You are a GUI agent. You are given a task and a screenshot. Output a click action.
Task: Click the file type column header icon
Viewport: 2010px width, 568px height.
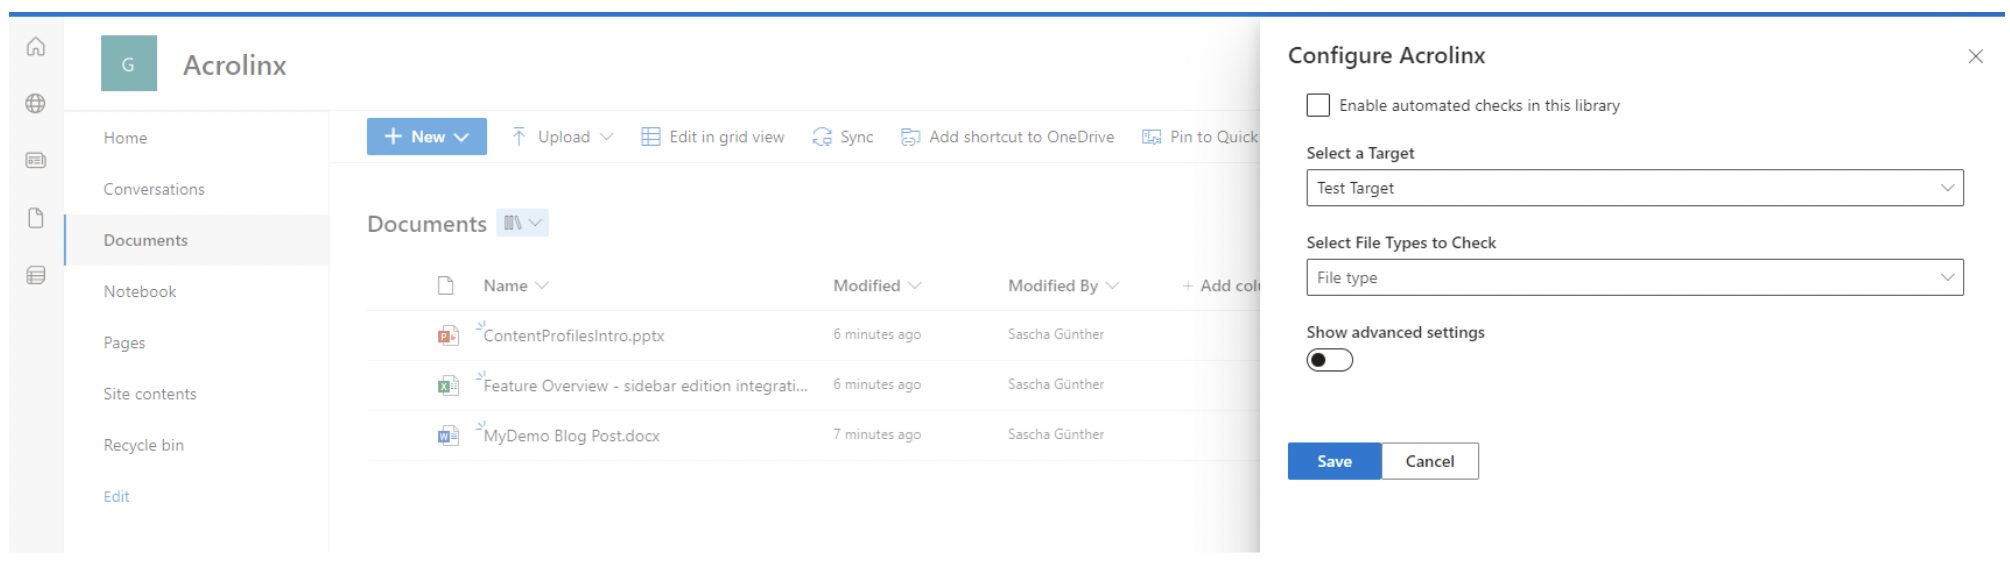click(x=446, y=286)
